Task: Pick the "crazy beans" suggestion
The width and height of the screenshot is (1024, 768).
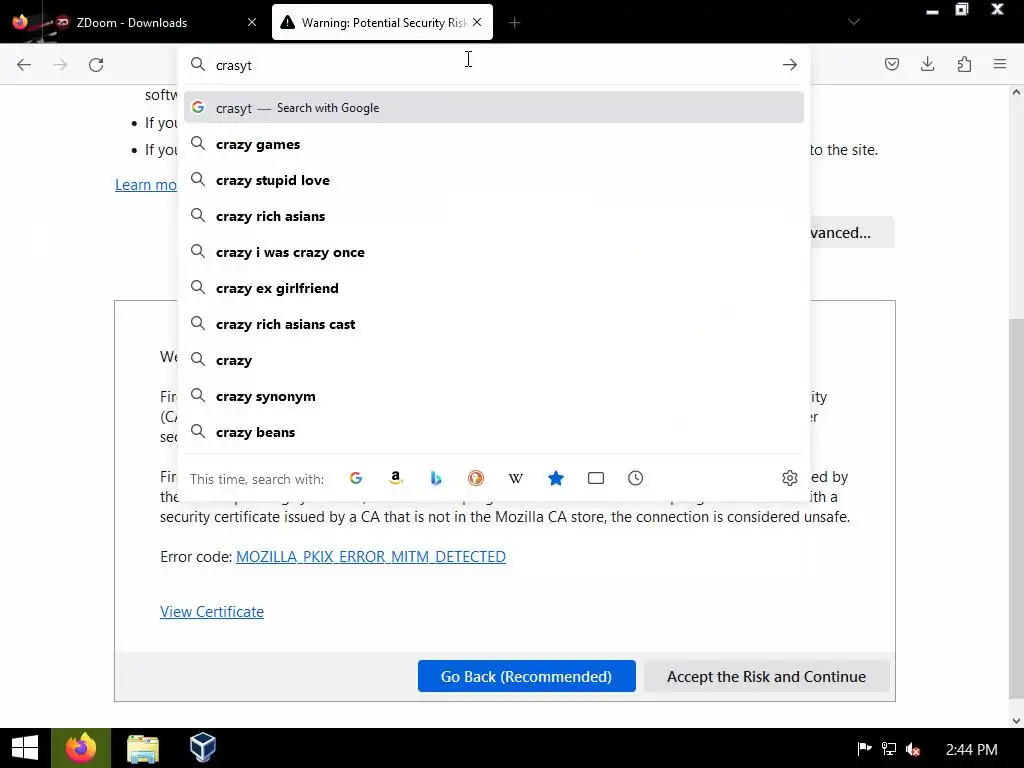Action: click(x=494, y=432)
